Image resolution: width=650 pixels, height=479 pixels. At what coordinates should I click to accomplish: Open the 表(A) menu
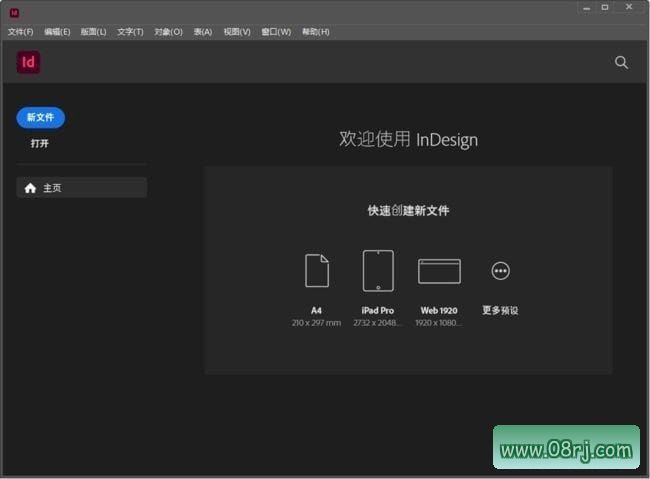[x=203, y=32]
